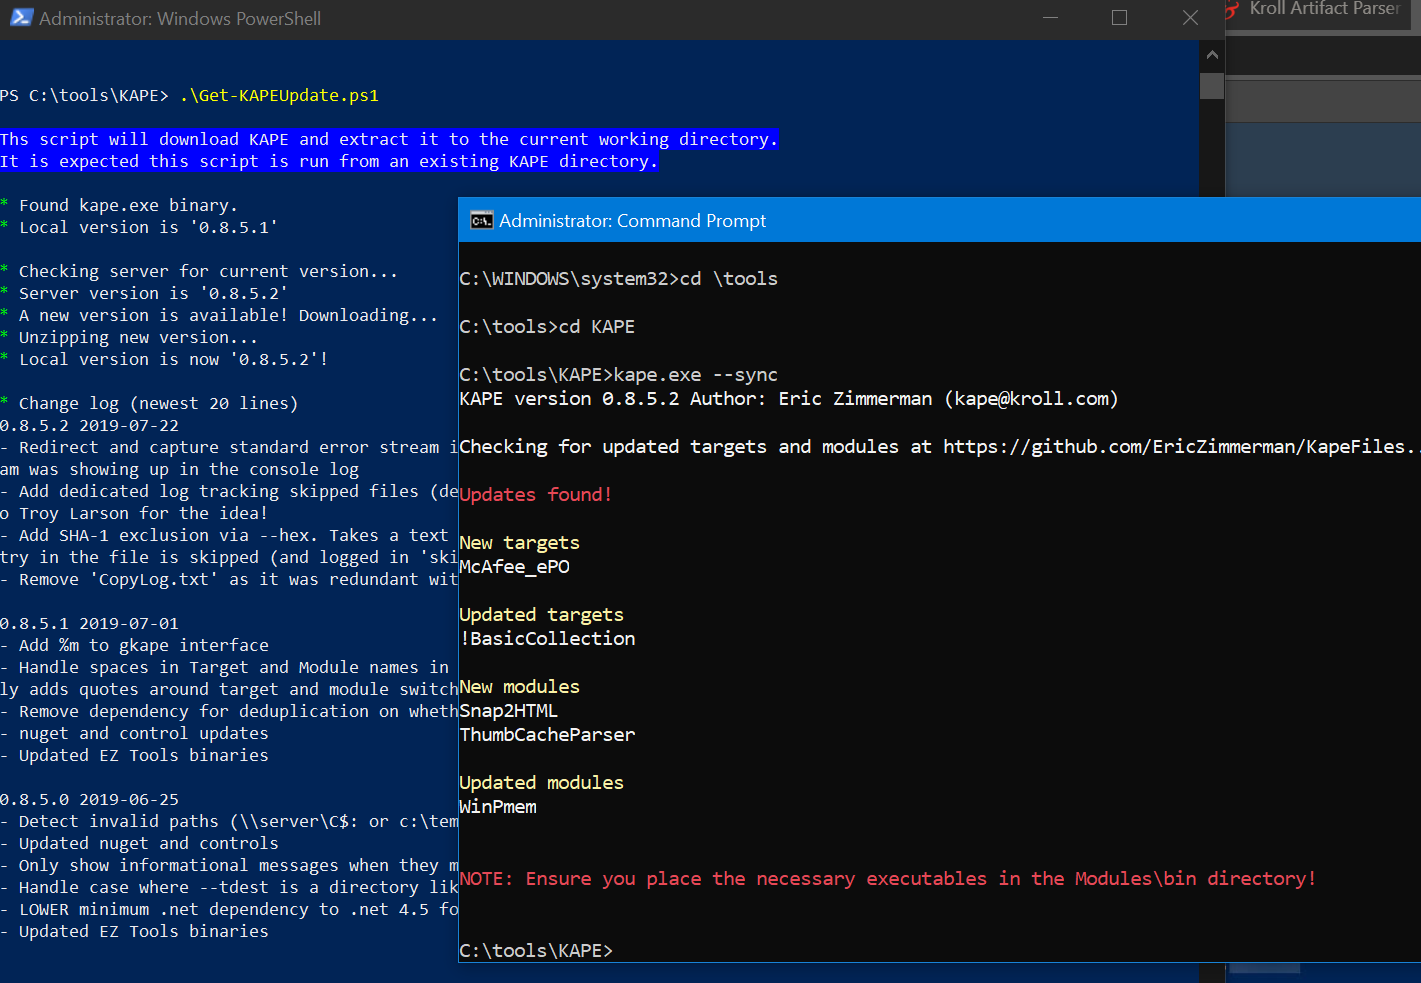Click the 'kape.exe --sync' command line
This screenshot has width=1421, height=983.
click(x=695, y=375)
